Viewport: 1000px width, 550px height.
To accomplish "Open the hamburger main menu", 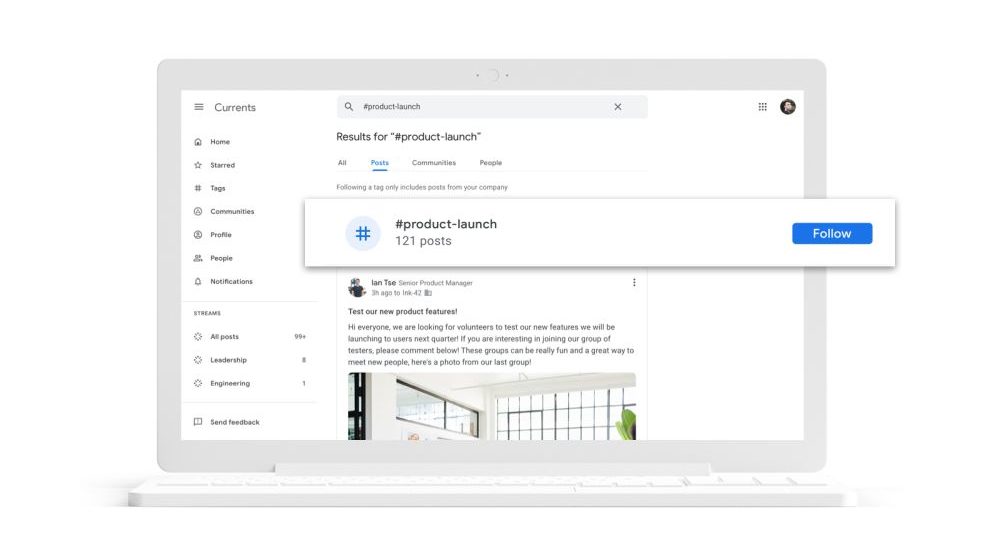I will (x=199, y=107).
